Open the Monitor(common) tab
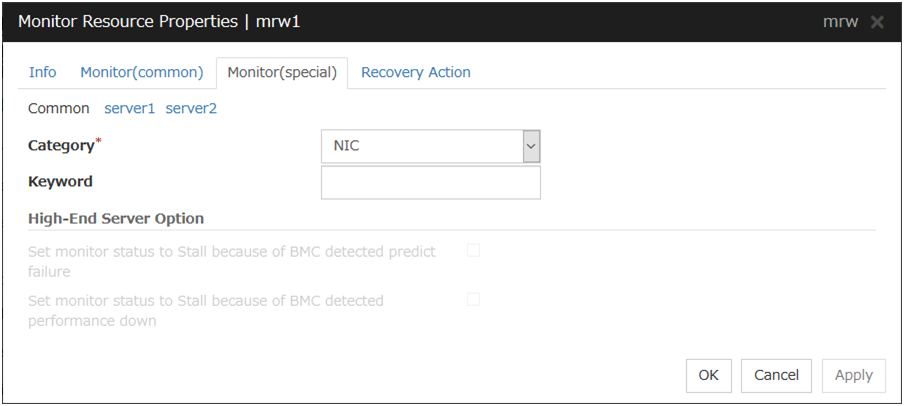This screenshot has height=406, width=904. 142,72
